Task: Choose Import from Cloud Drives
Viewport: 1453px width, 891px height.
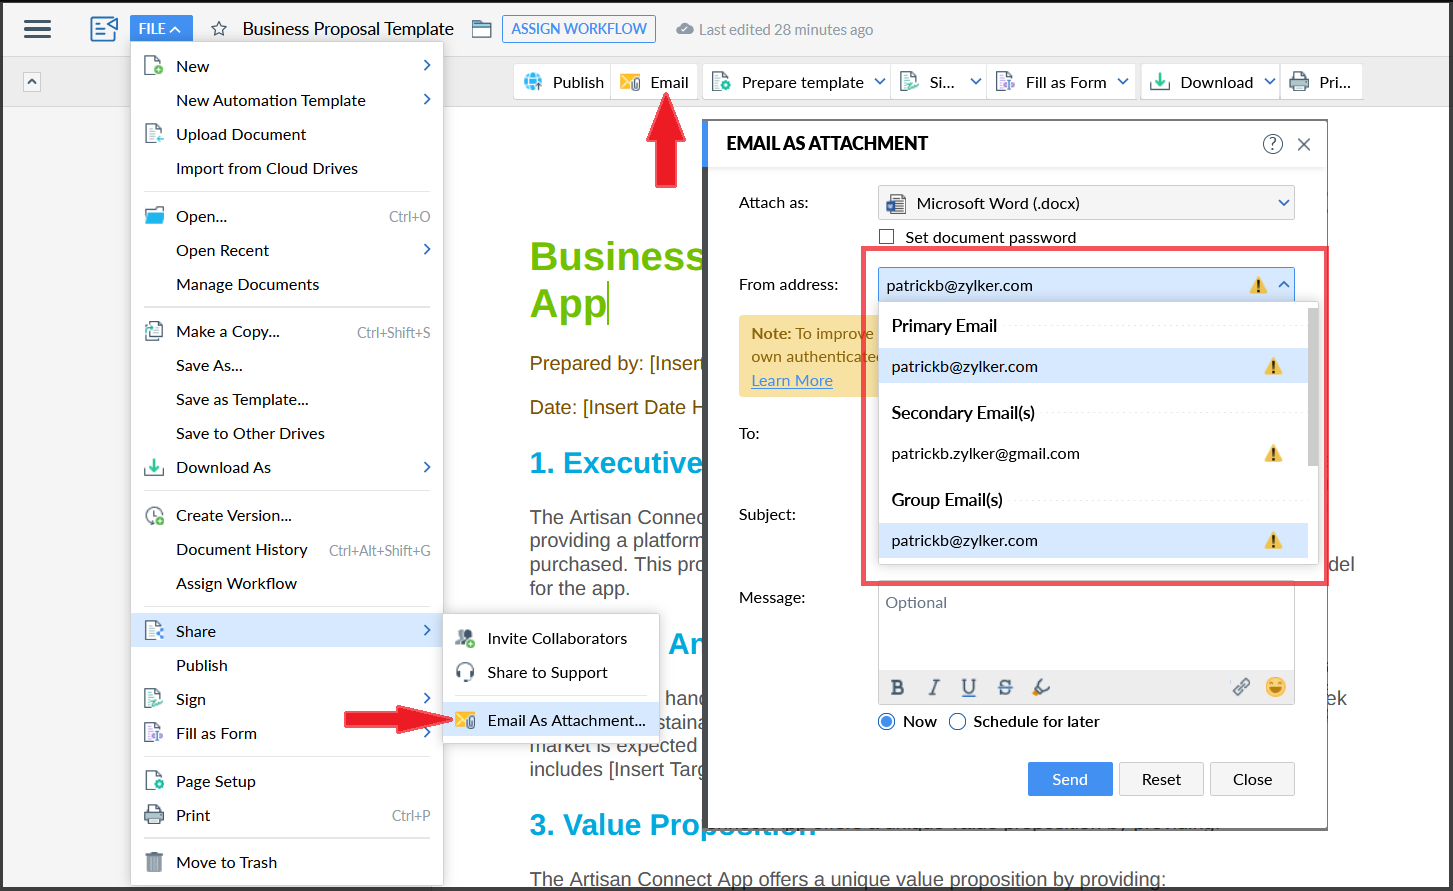Action: click(x=287, y=168)
